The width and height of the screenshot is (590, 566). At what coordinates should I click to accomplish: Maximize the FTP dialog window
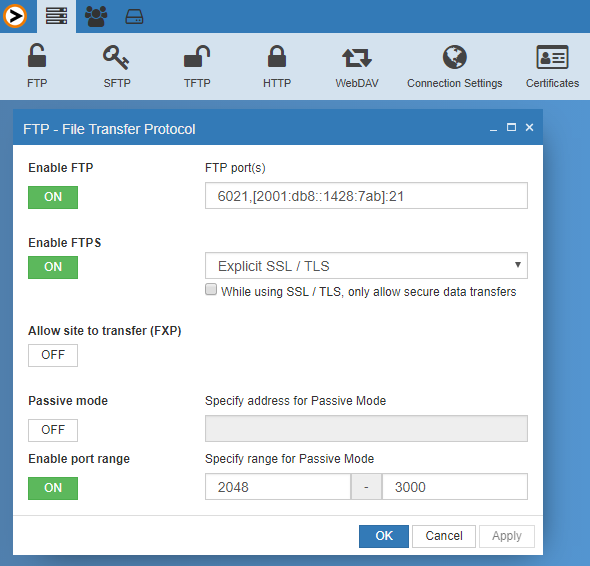click(x=511, y=127)
